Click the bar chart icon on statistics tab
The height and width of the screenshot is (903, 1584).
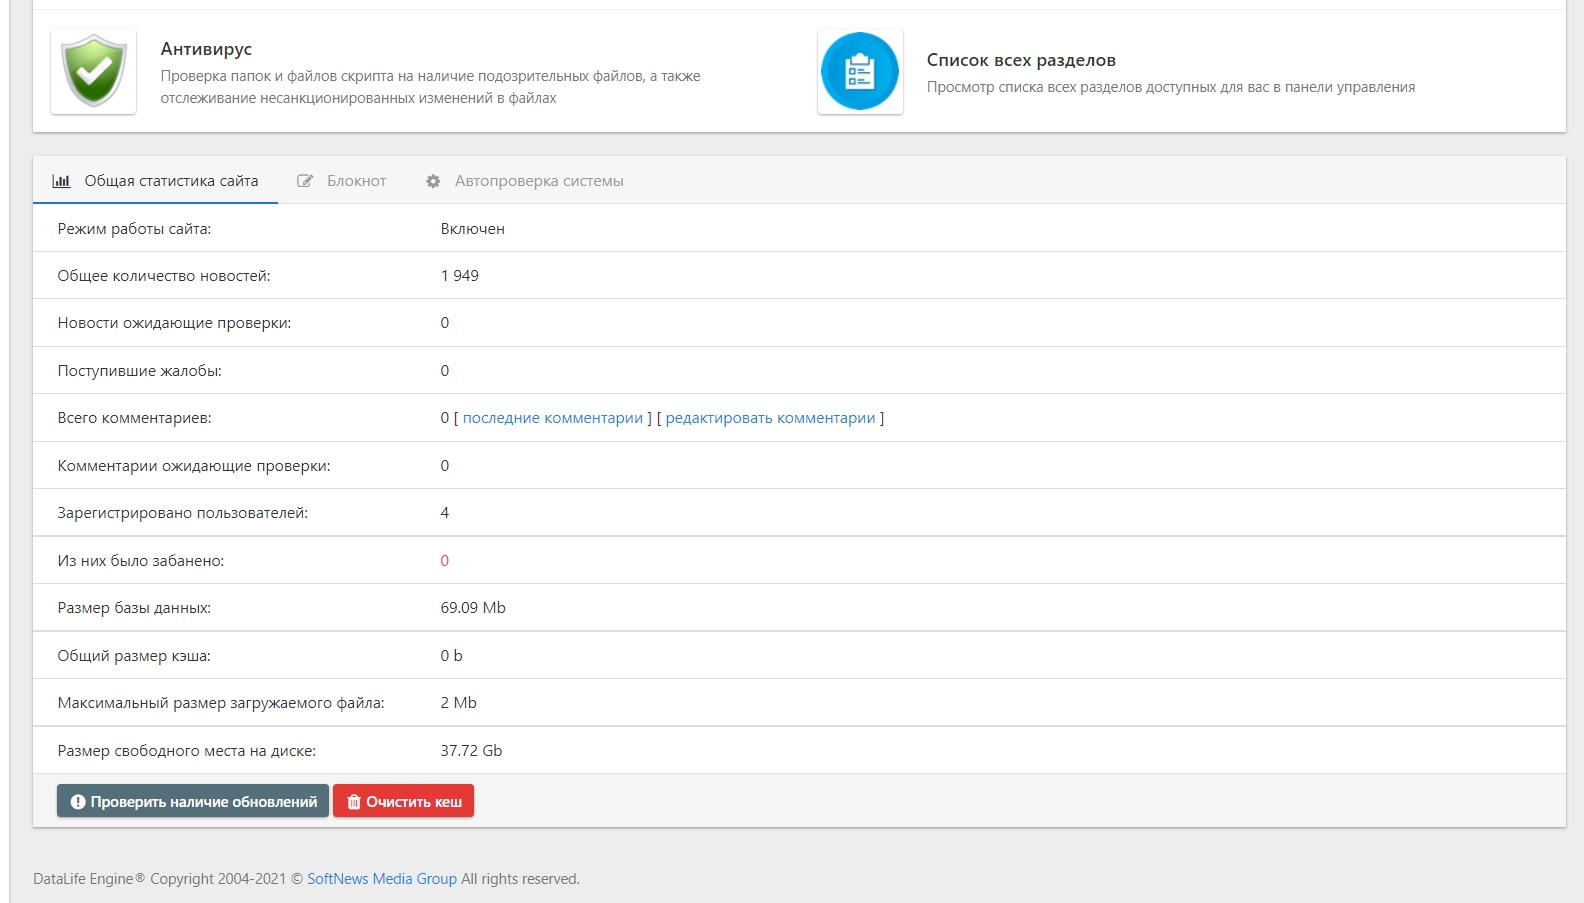pyautogui.click(x=61, y=181)
